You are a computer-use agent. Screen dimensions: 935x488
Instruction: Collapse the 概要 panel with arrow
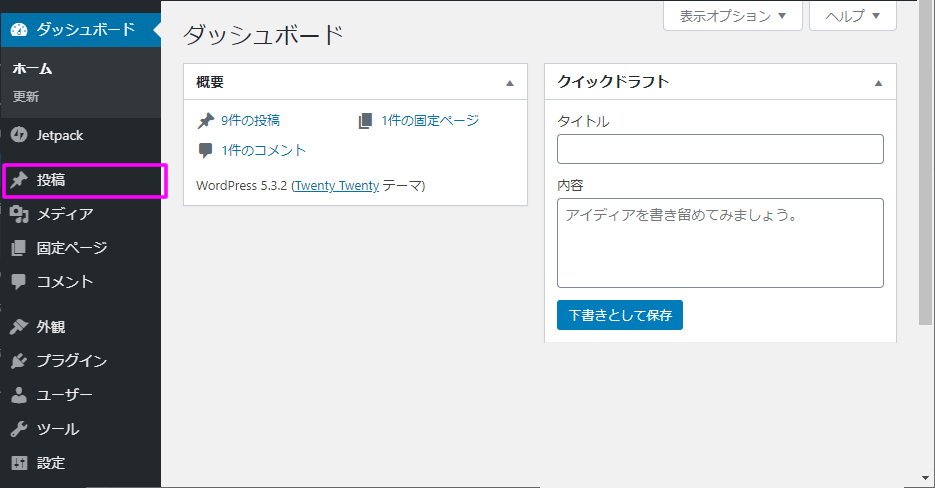(x=509, y=83)
